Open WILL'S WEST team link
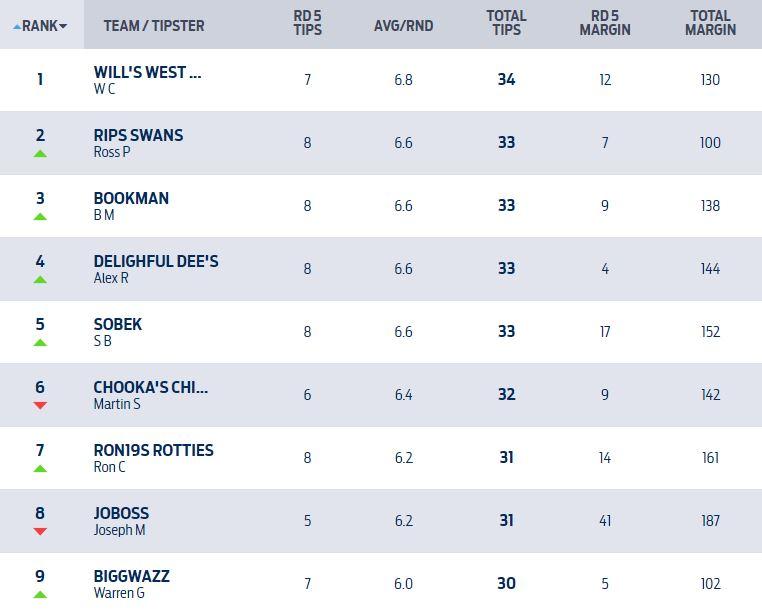 (x=147, y=72)
